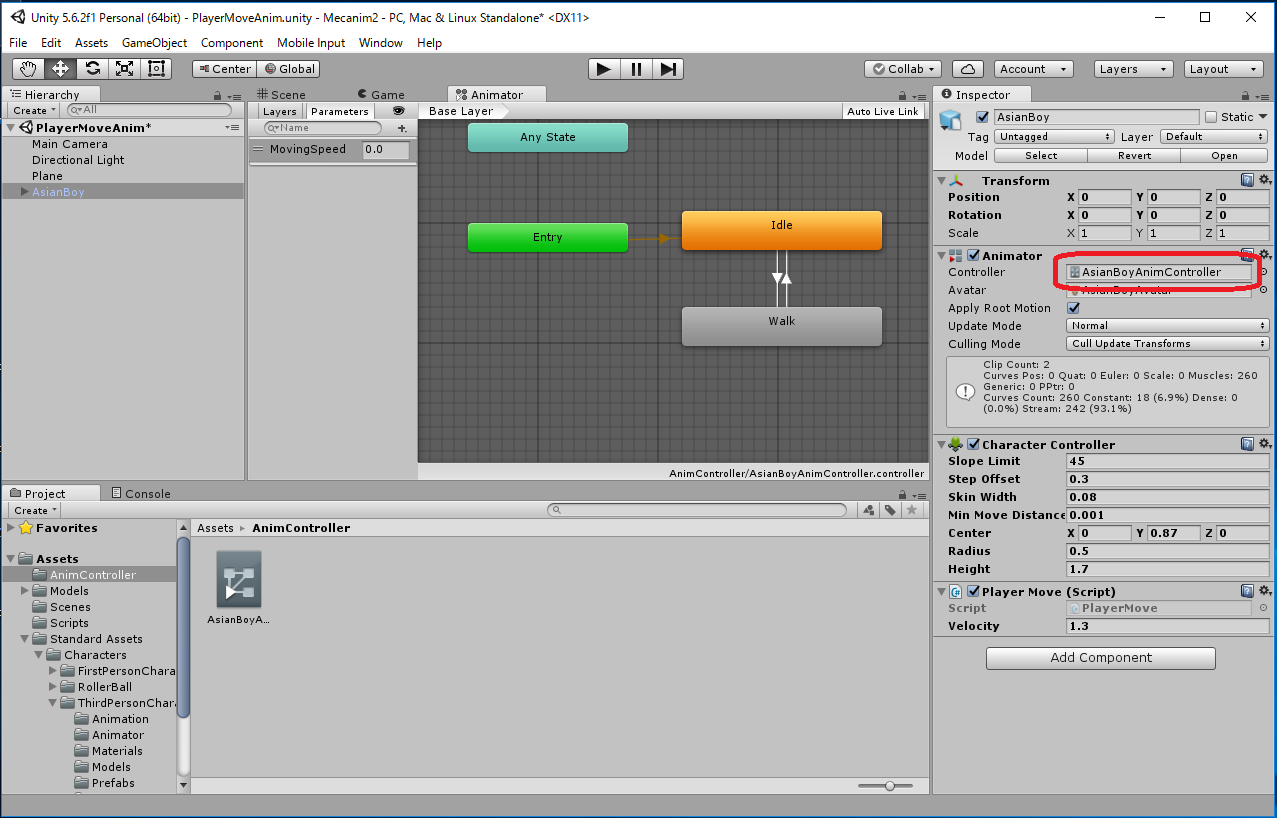The height and width of the screenshot is (818, 1277).
Task: Switch to the Console tab
Action: click(x=141, y=494)
